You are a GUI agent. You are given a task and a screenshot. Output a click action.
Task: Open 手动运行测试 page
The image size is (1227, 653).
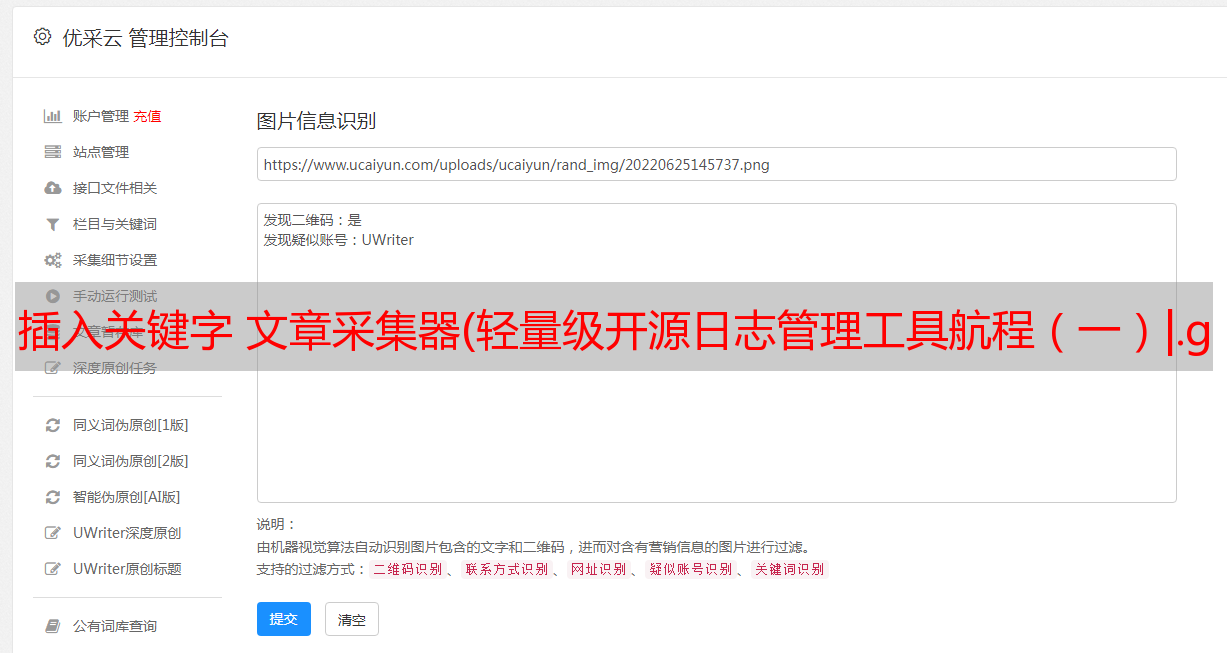(x=115, y=296)
